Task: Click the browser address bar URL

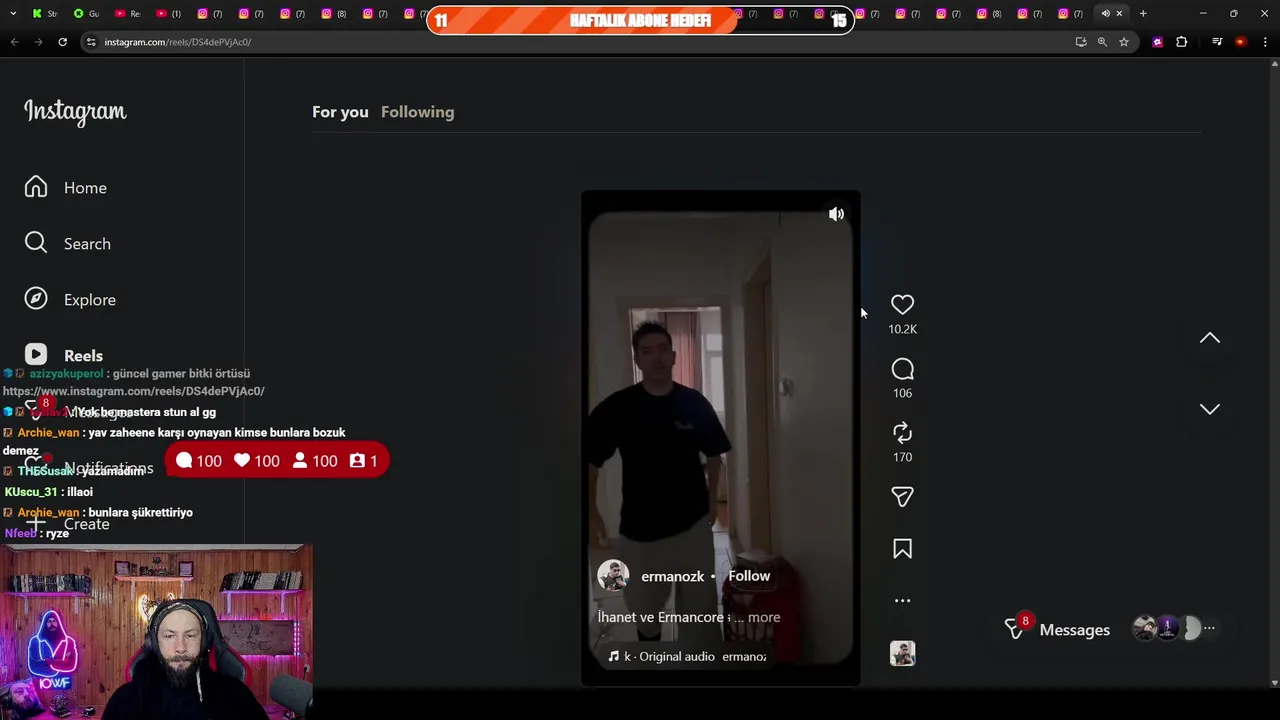Action: coord(178,42)
